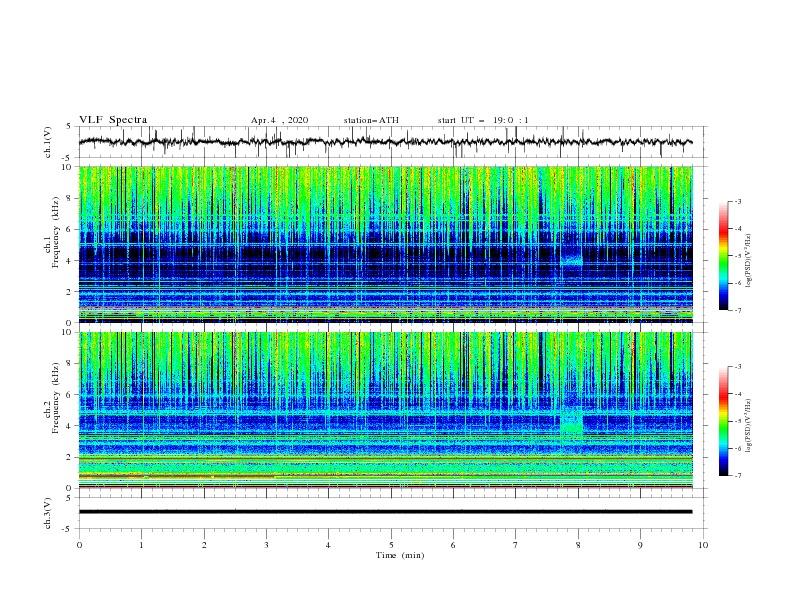The image size is (792, 612).
Task: Click the ch.1 frequency axis "6" kHz tick
Action: click(70, 229)
